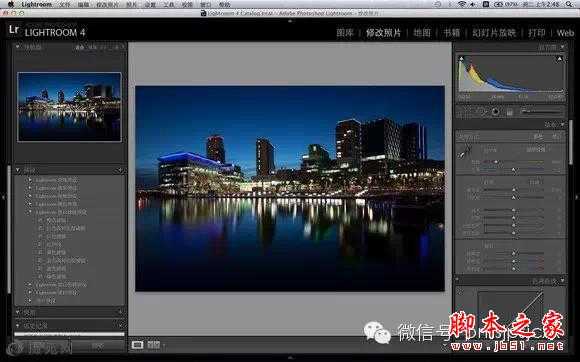580x362 pixels.
Task: Open the Help (帮助) menu
Action: (225, 4)
